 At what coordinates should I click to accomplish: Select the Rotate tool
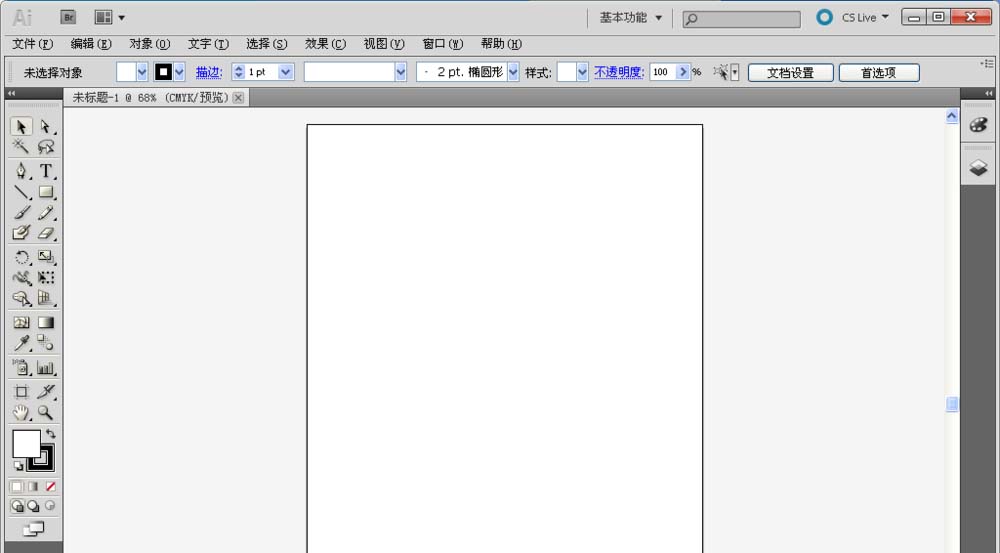pyautogui.click(x=21, y=257)
